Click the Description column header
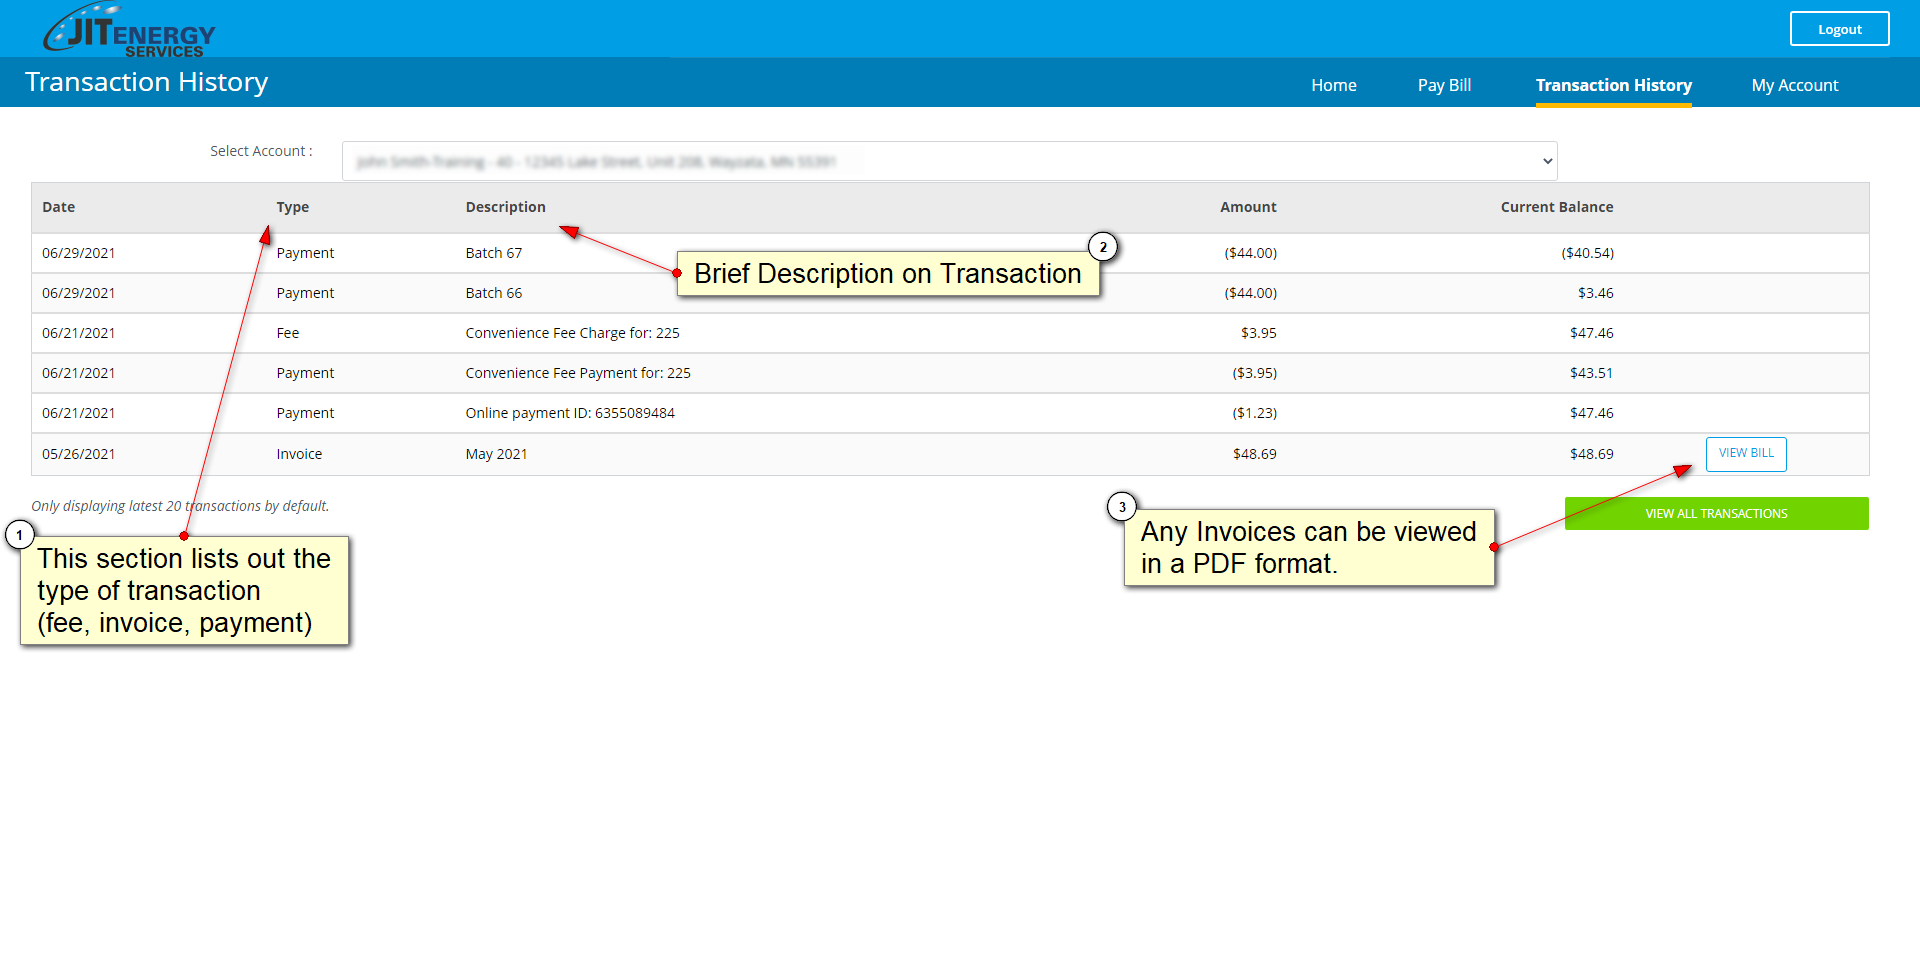 pyautogui.click(x=505, y=207)
